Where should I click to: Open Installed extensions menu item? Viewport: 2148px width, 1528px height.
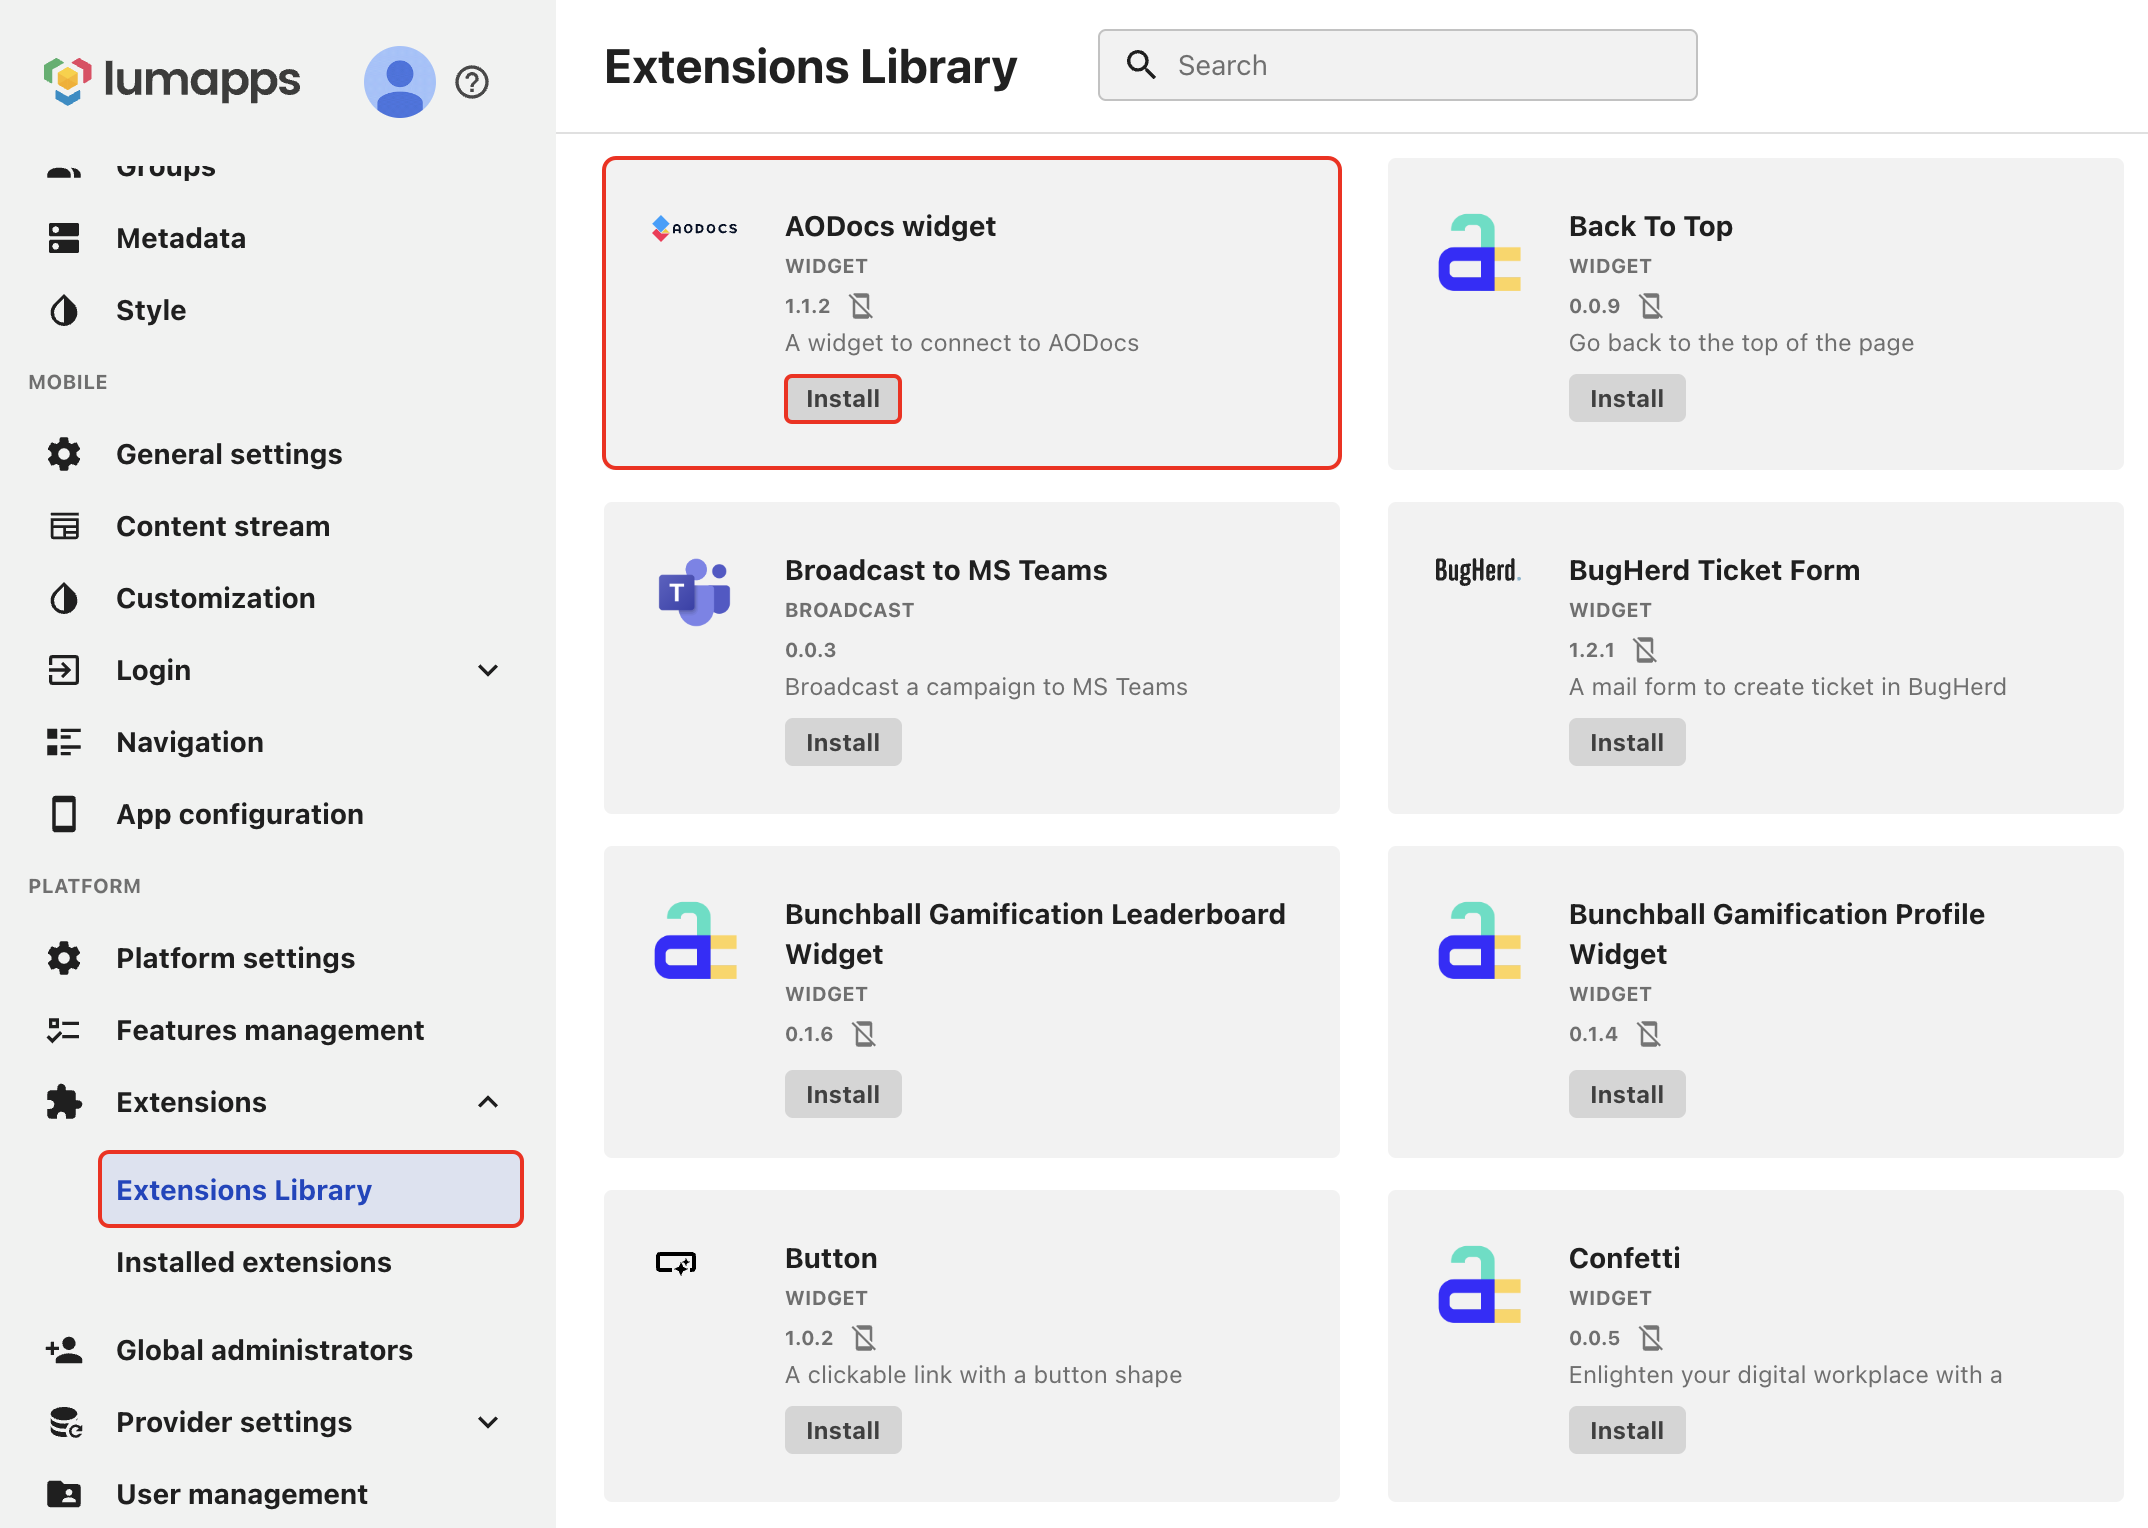point(253,1262)
